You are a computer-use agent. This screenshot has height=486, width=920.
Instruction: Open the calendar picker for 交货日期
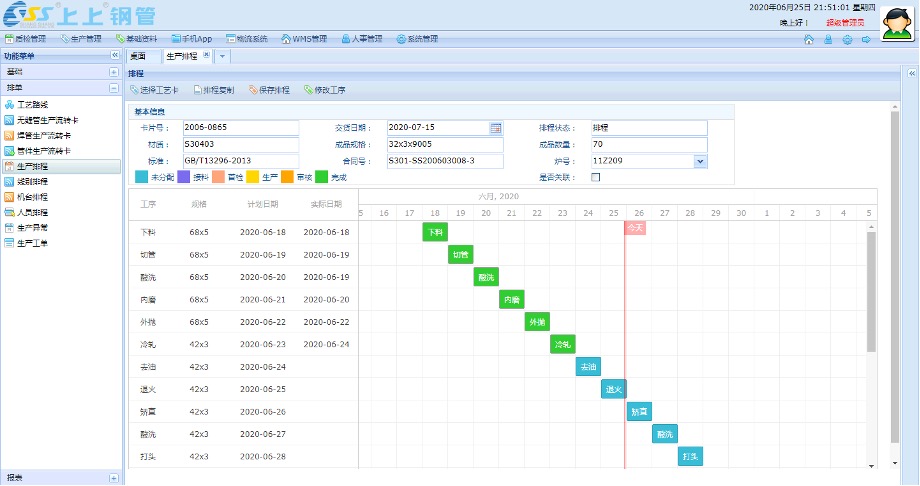495,128
